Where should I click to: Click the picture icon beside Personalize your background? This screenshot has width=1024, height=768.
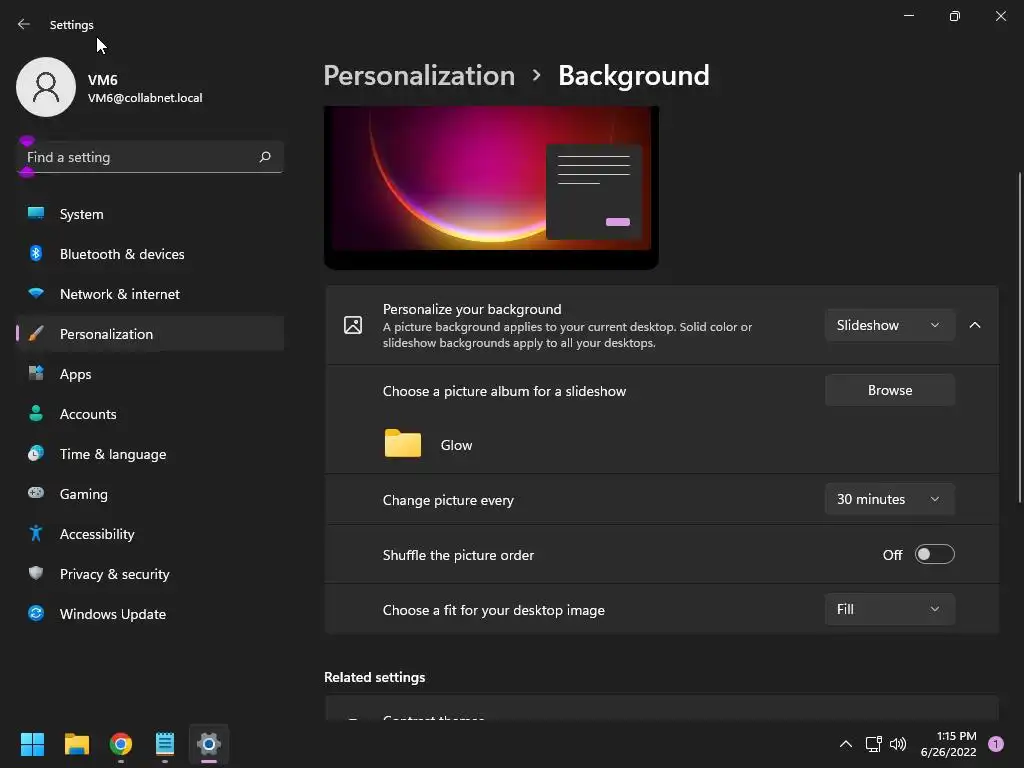pyautogui.click(x=353, y=325)
